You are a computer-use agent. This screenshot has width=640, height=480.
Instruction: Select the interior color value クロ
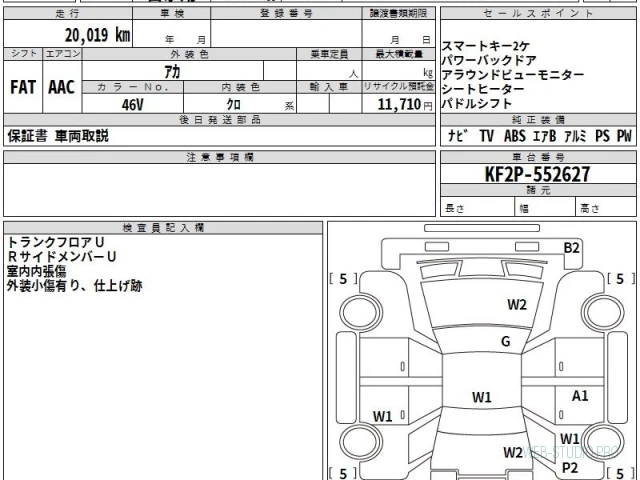click(x=233, y=104)
